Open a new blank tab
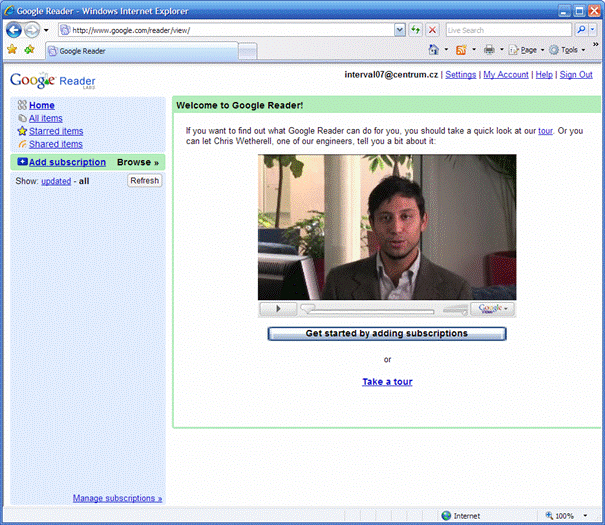 [247, 51]
